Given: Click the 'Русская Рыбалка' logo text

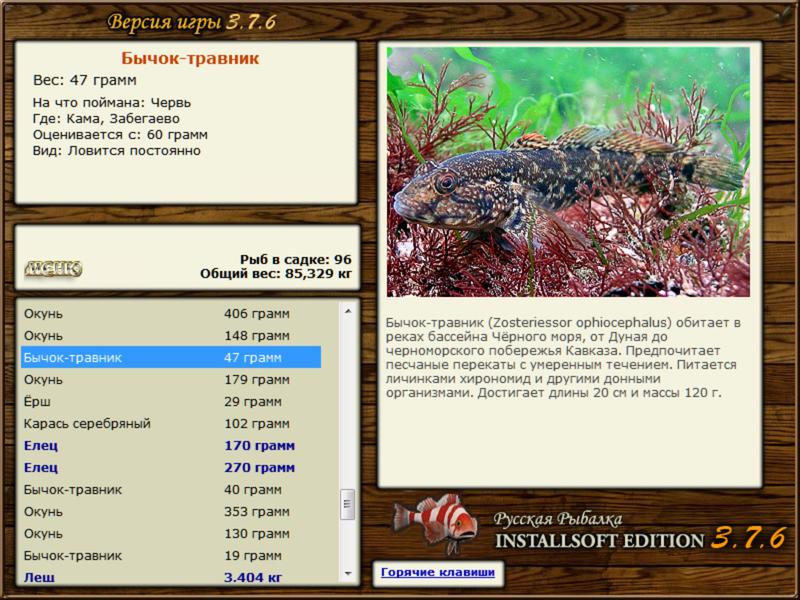Looking at the screenshot, I should point(558,519).
